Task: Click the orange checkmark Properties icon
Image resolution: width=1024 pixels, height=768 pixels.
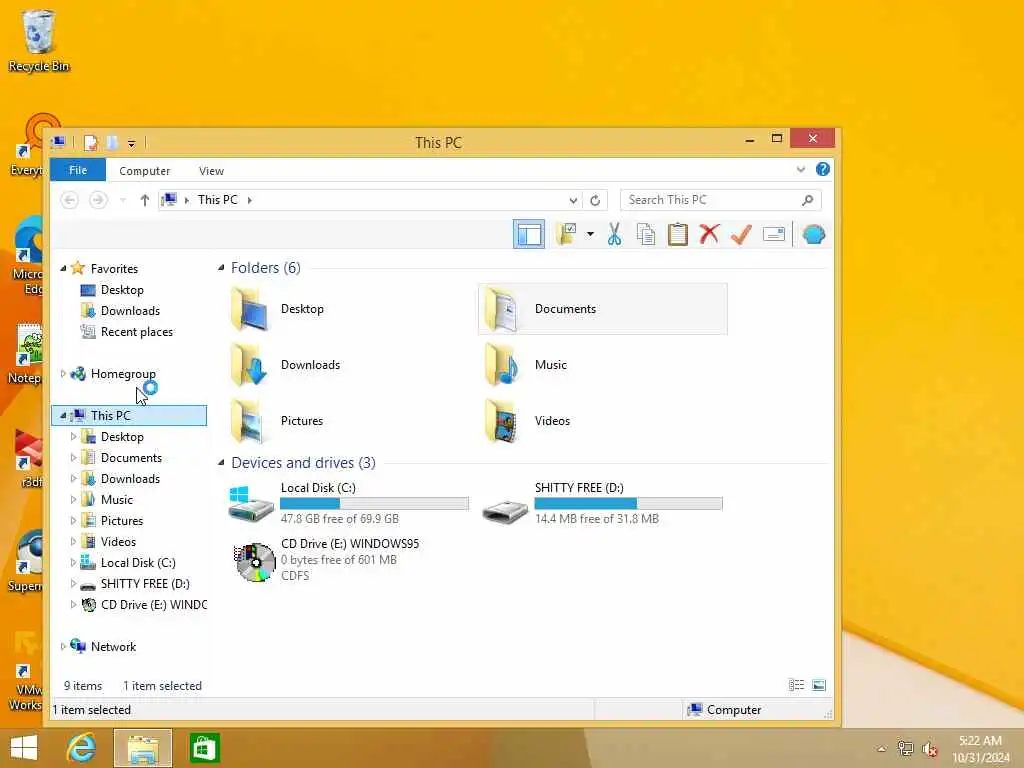Action: click(x=741, y=234)
